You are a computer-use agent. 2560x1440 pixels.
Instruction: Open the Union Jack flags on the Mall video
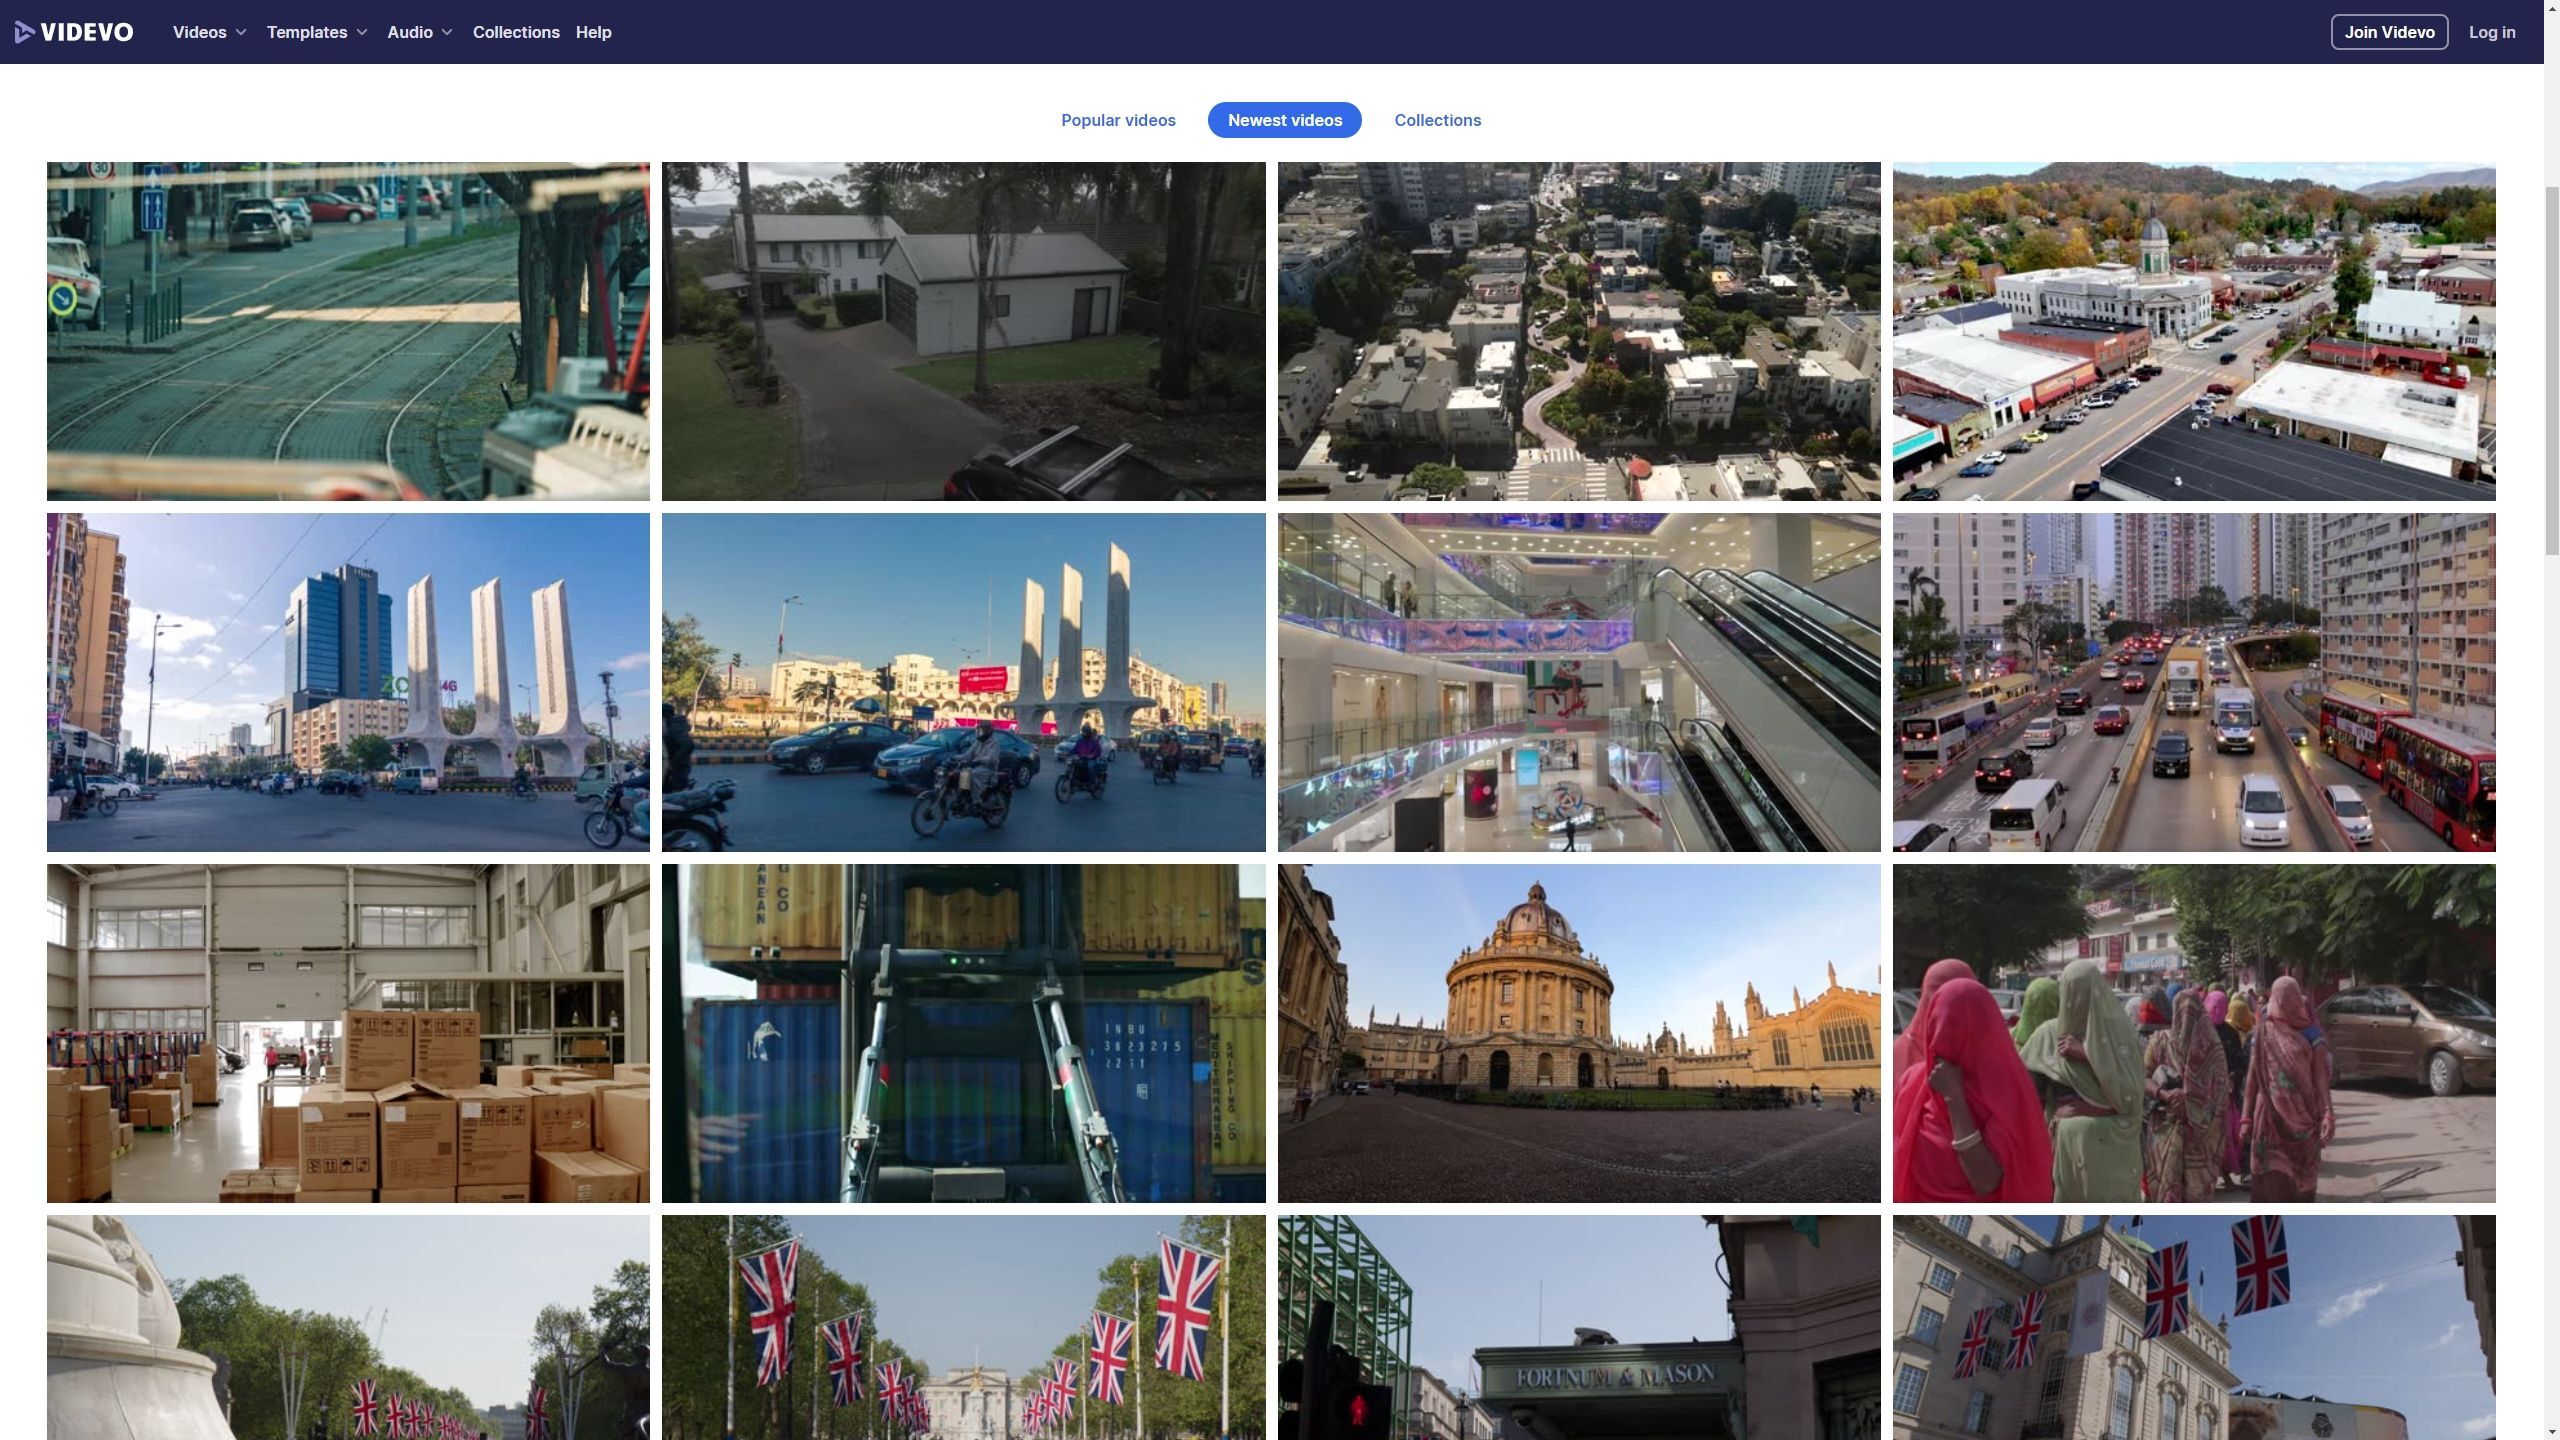click(963, 1328)
